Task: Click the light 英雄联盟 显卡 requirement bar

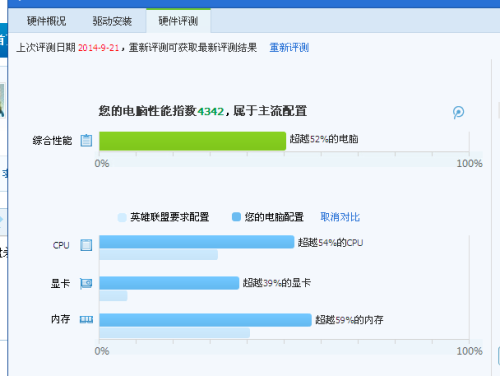Action: 113,296
